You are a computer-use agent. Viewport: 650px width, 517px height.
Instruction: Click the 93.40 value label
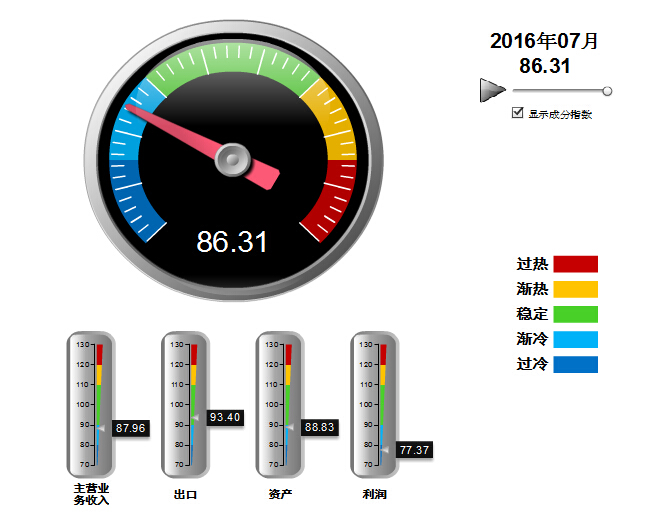[225, 417]
